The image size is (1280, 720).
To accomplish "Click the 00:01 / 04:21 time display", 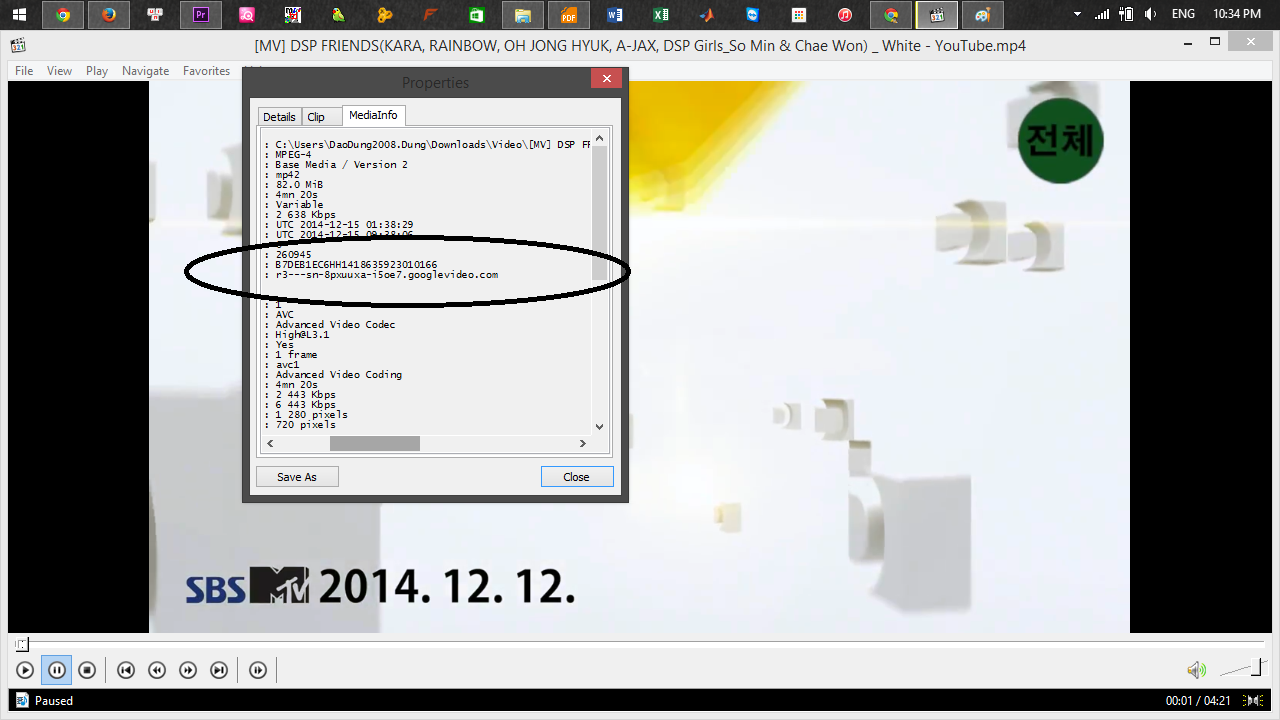I will click(1198, 701).
